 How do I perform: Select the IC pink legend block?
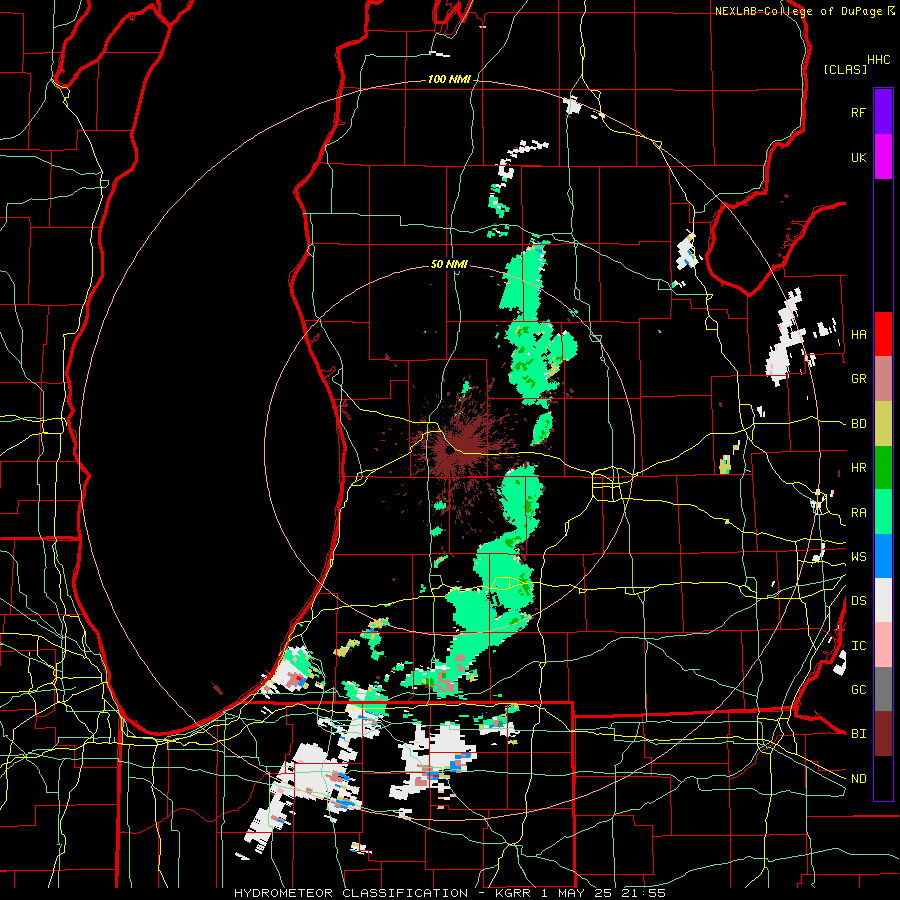pos(883,645)
